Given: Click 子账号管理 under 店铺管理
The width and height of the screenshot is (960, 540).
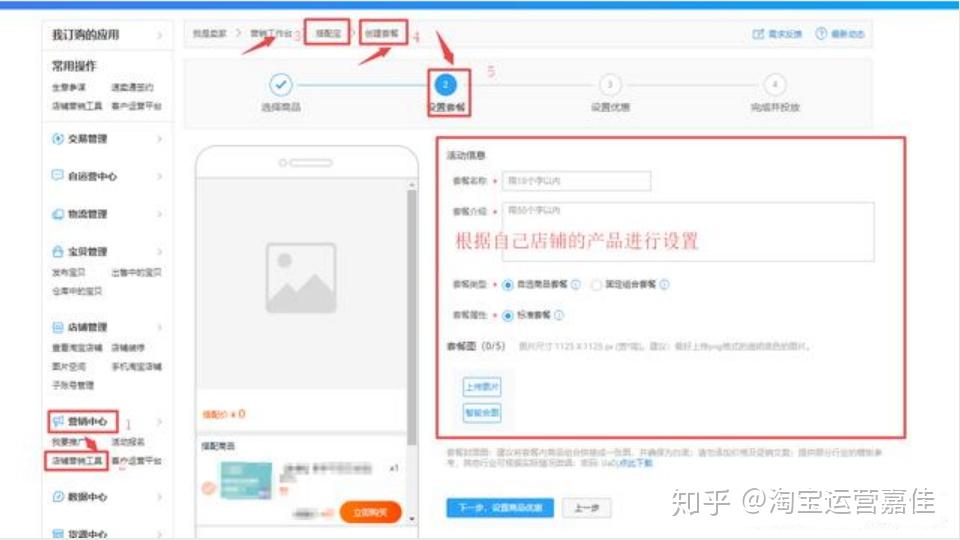Looking at the screenshot, I should (x=73, y=385).
